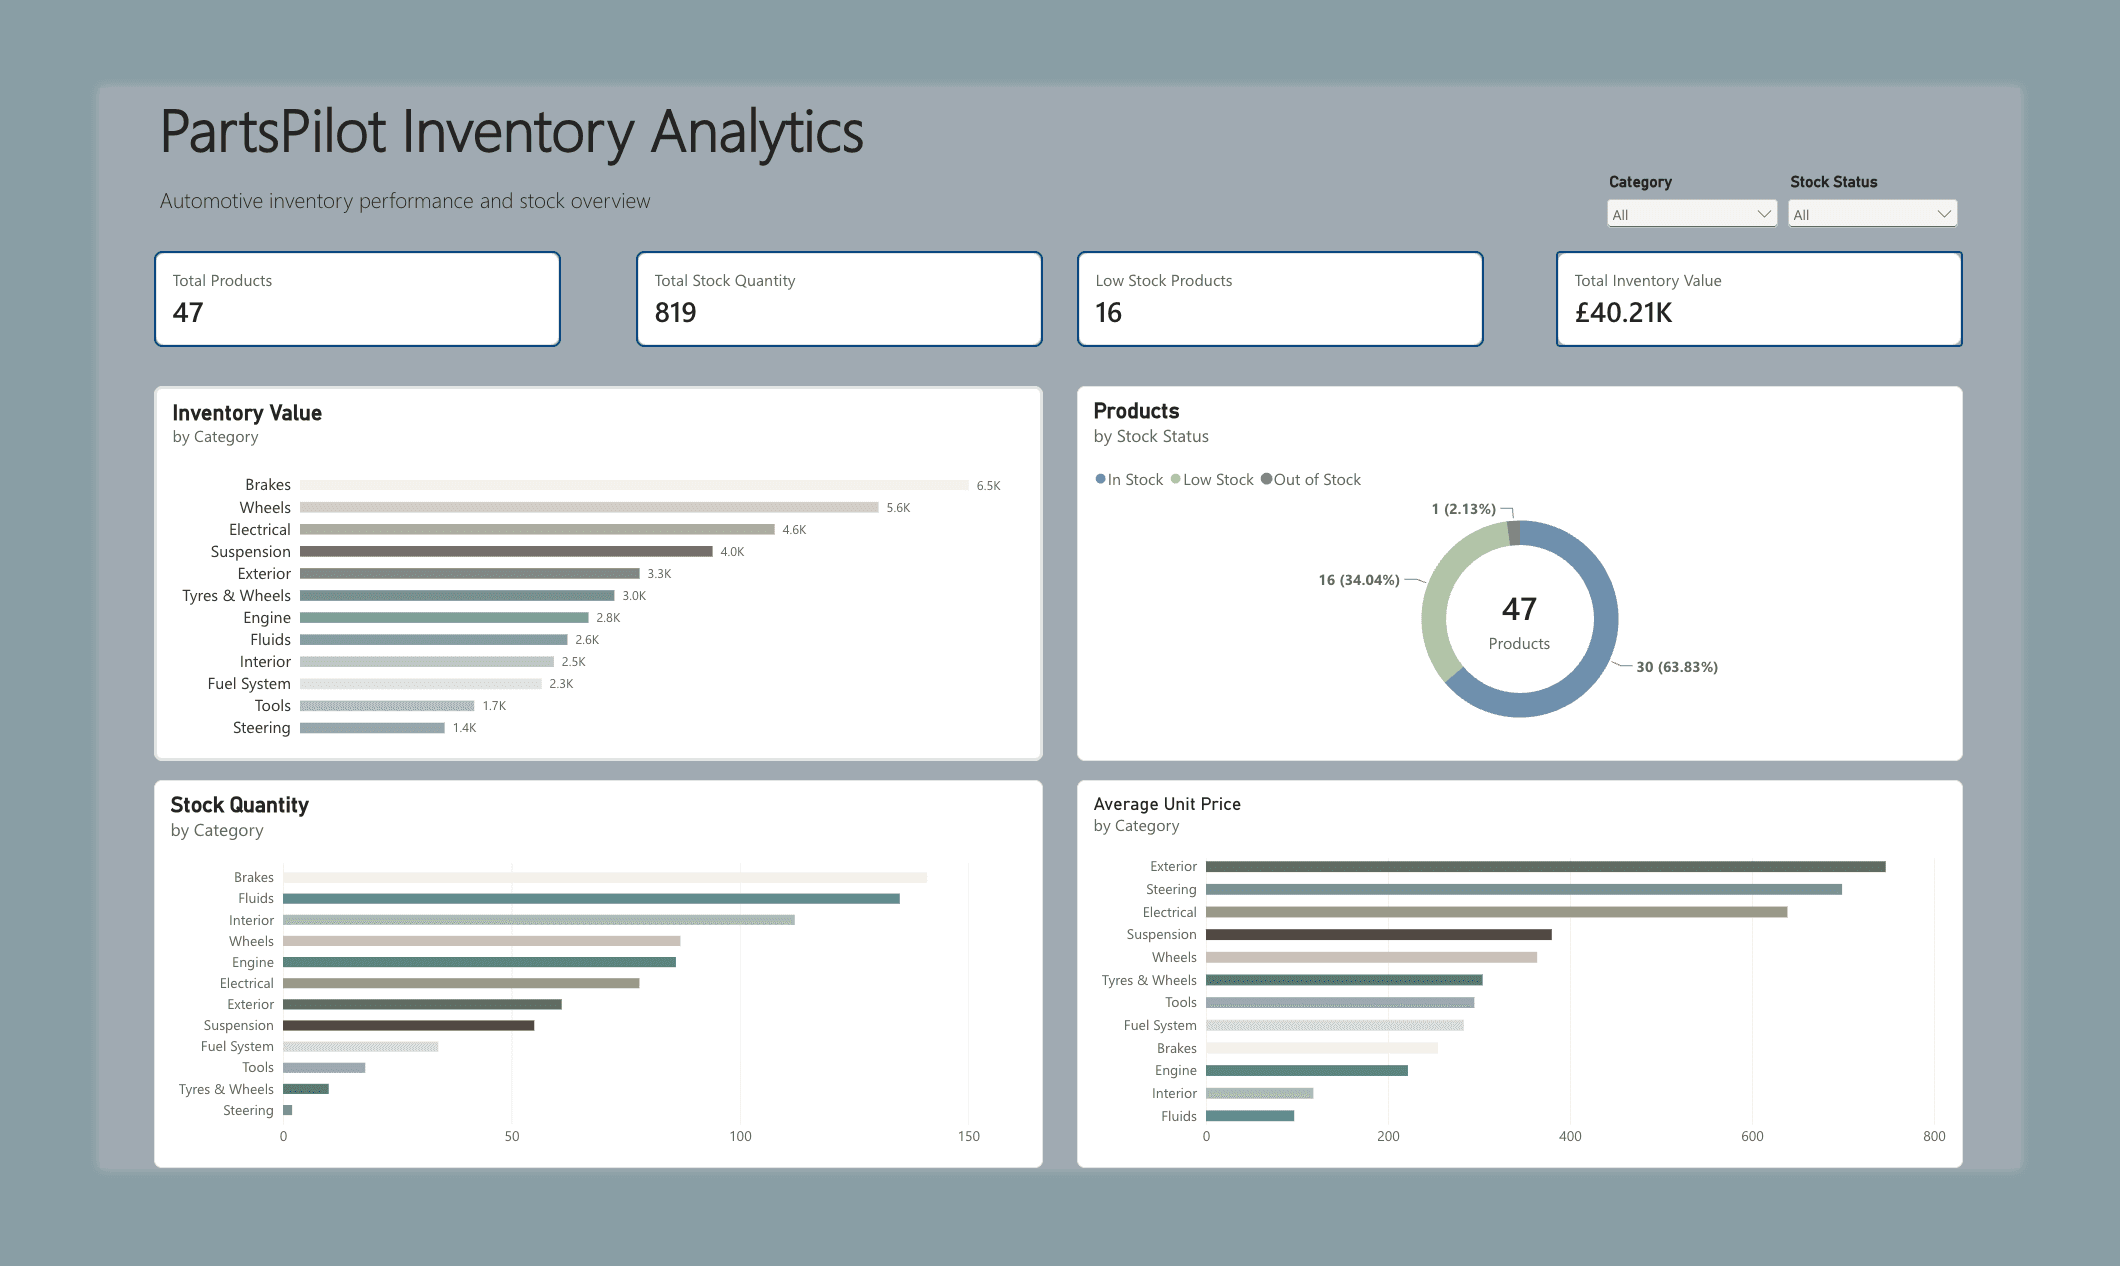Click the Low Stock legend marker
2120x1266 pixels.
click(x=1176, y=479)
